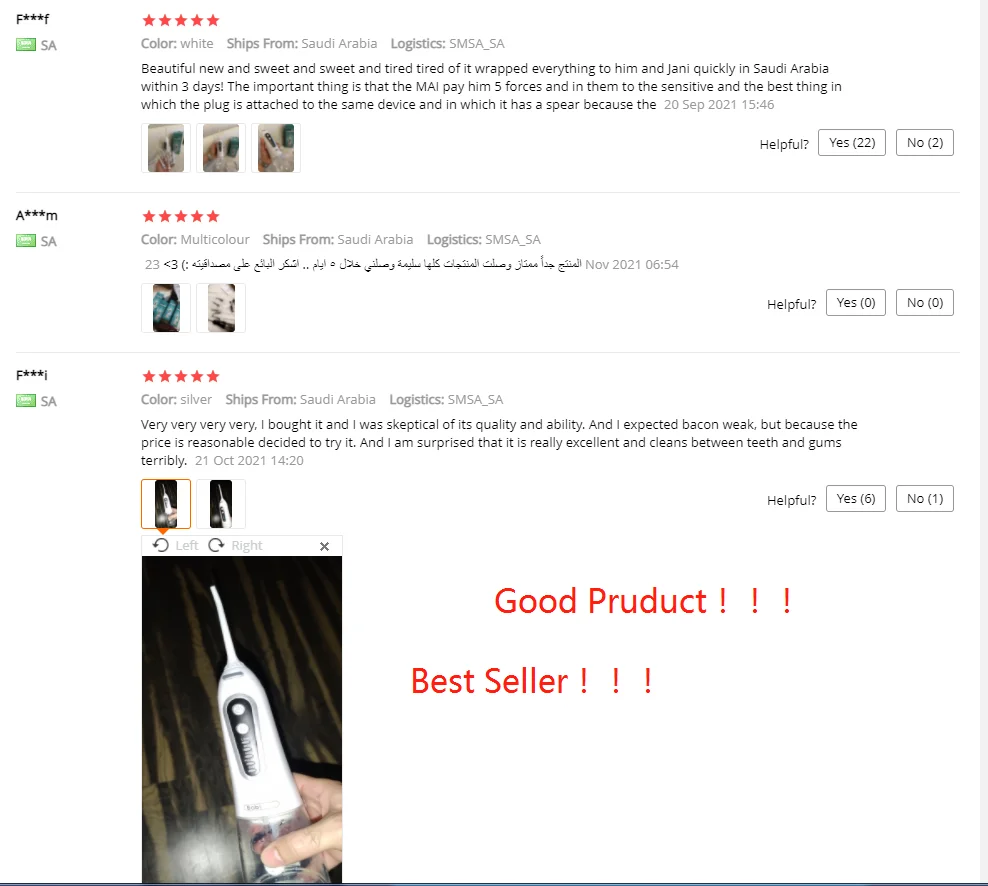Click Saudi flag icon beside A***m

click(26, 241)
